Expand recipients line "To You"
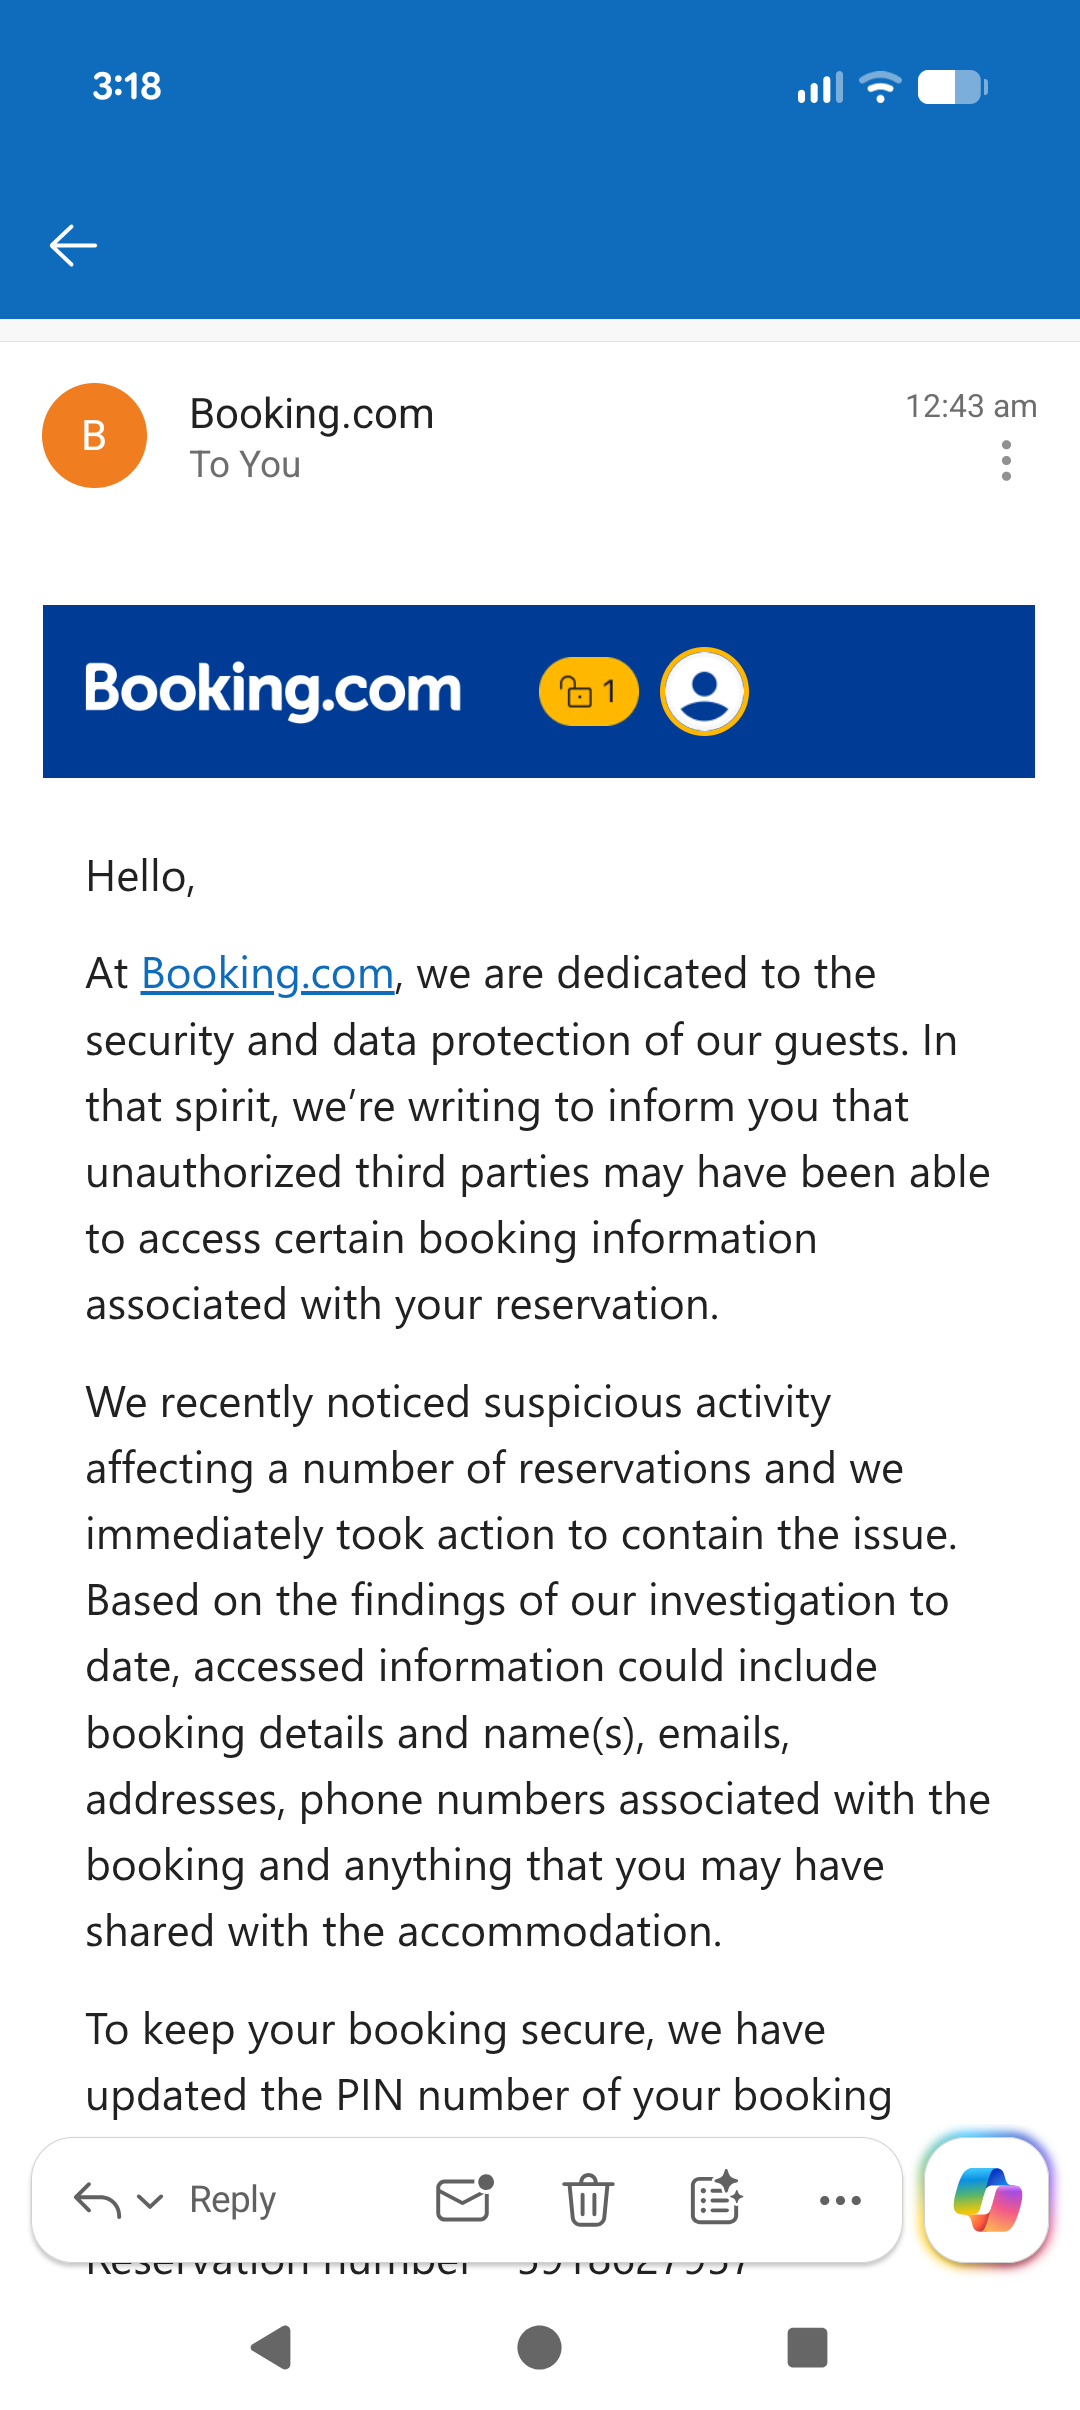 [245, 465]
